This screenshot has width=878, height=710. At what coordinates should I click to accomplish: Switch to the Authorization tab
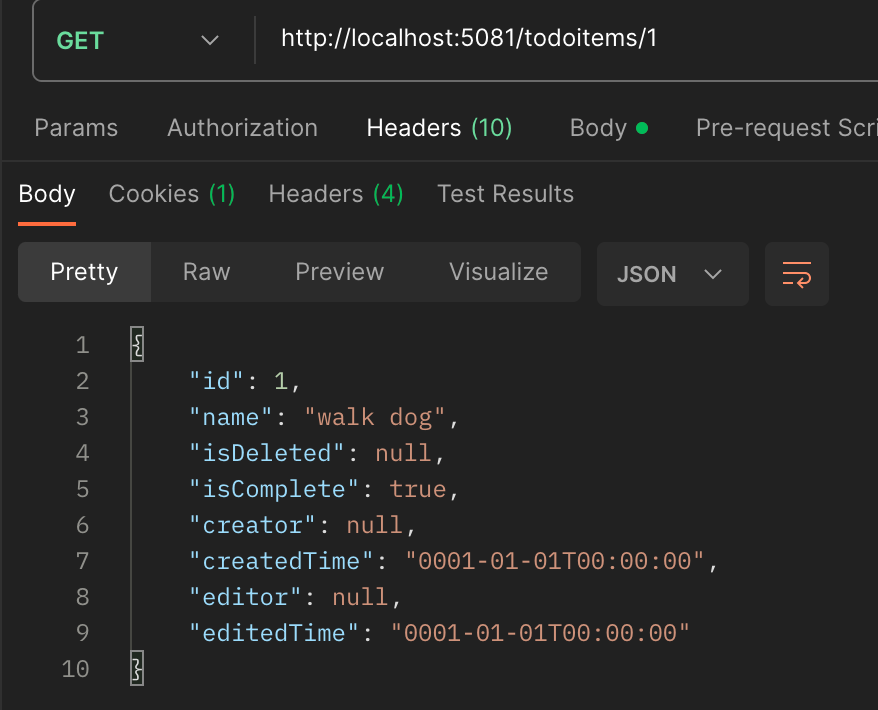click(242, 128)
